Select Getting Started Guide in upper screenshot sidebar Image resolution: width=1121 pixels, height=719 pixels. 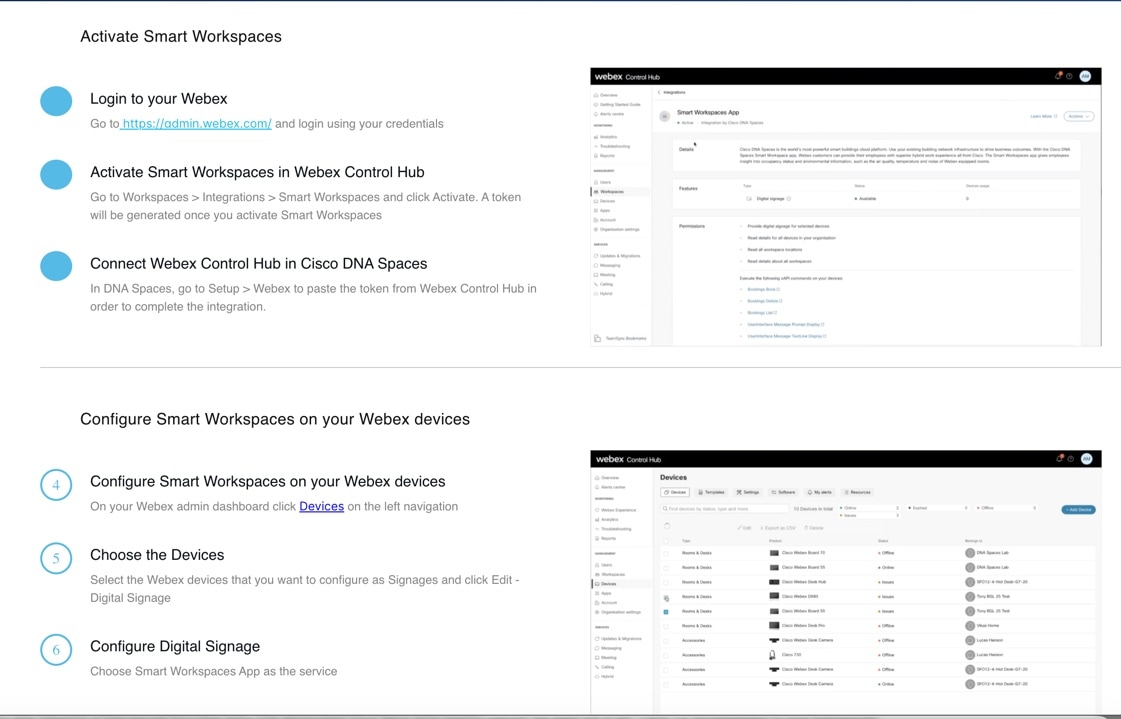point(617,104)
